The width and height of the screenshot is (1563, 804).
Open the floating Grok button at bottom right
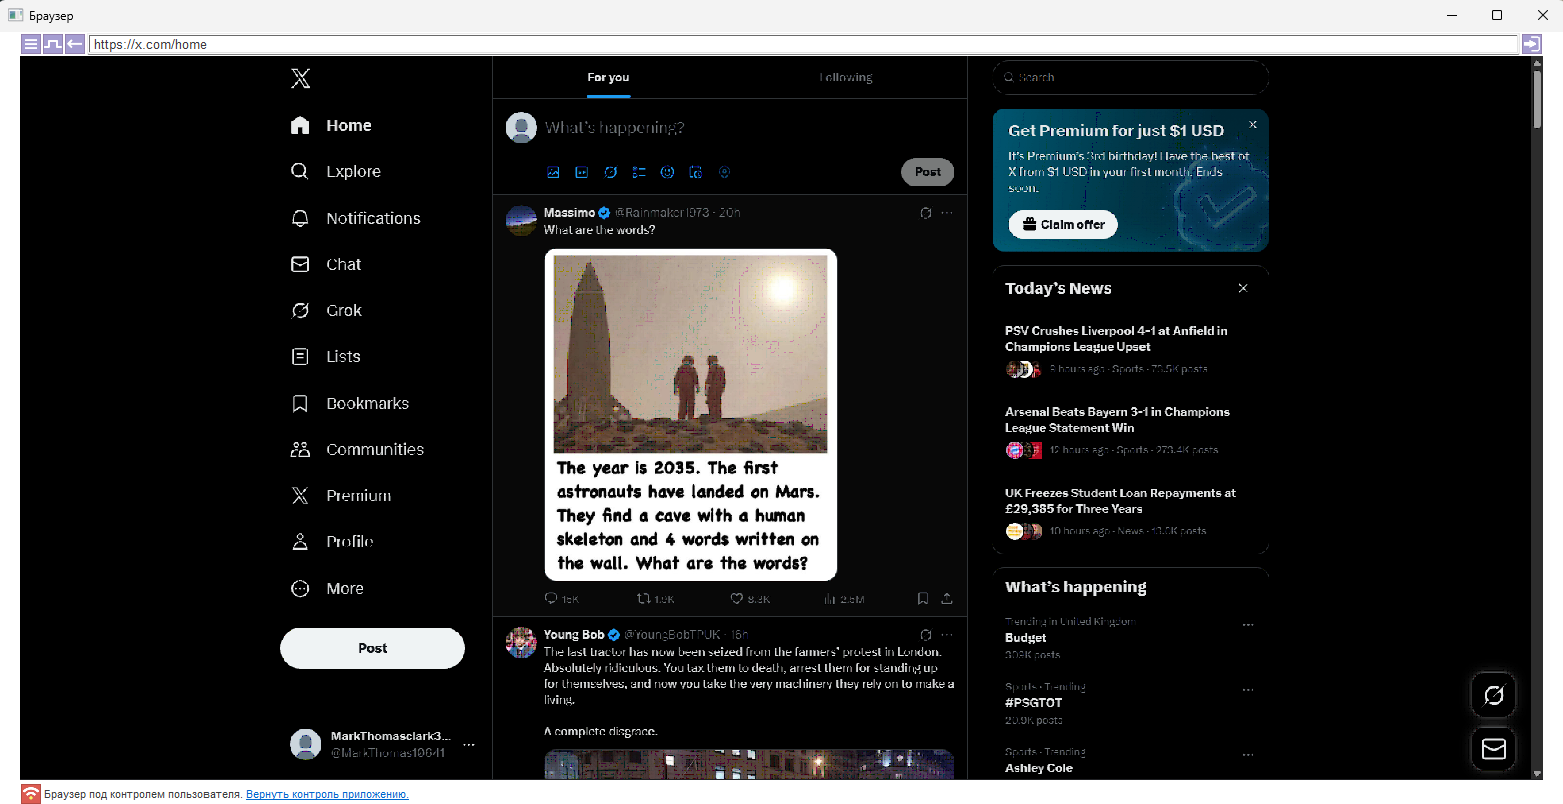1493,695
